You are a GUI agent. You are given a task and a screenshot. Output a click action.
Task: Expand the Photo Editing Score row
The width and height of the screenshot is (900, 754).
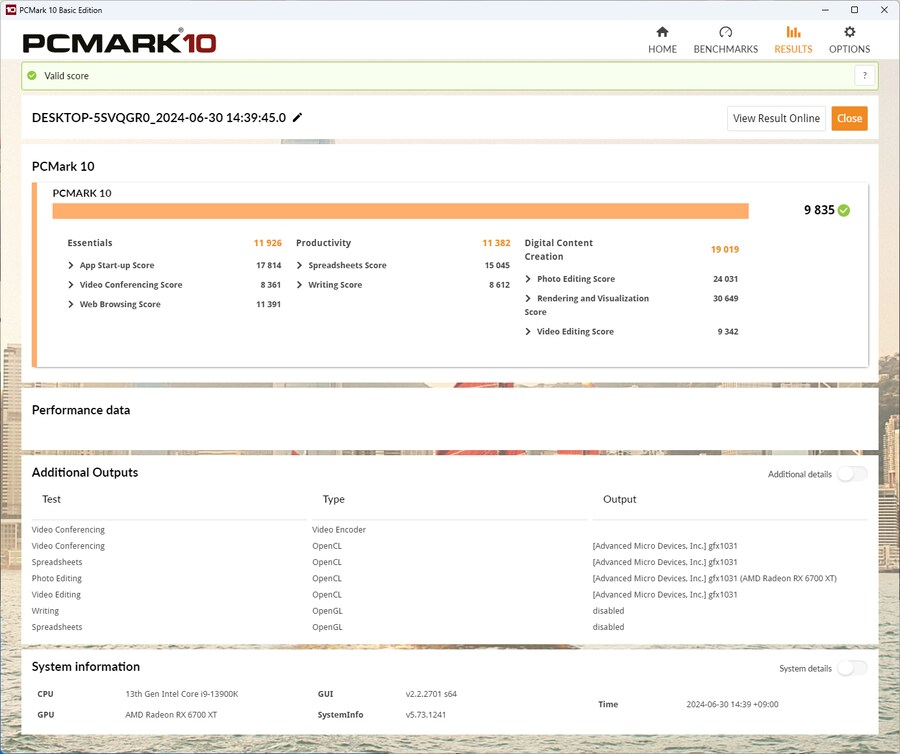[x=528, y=280]
